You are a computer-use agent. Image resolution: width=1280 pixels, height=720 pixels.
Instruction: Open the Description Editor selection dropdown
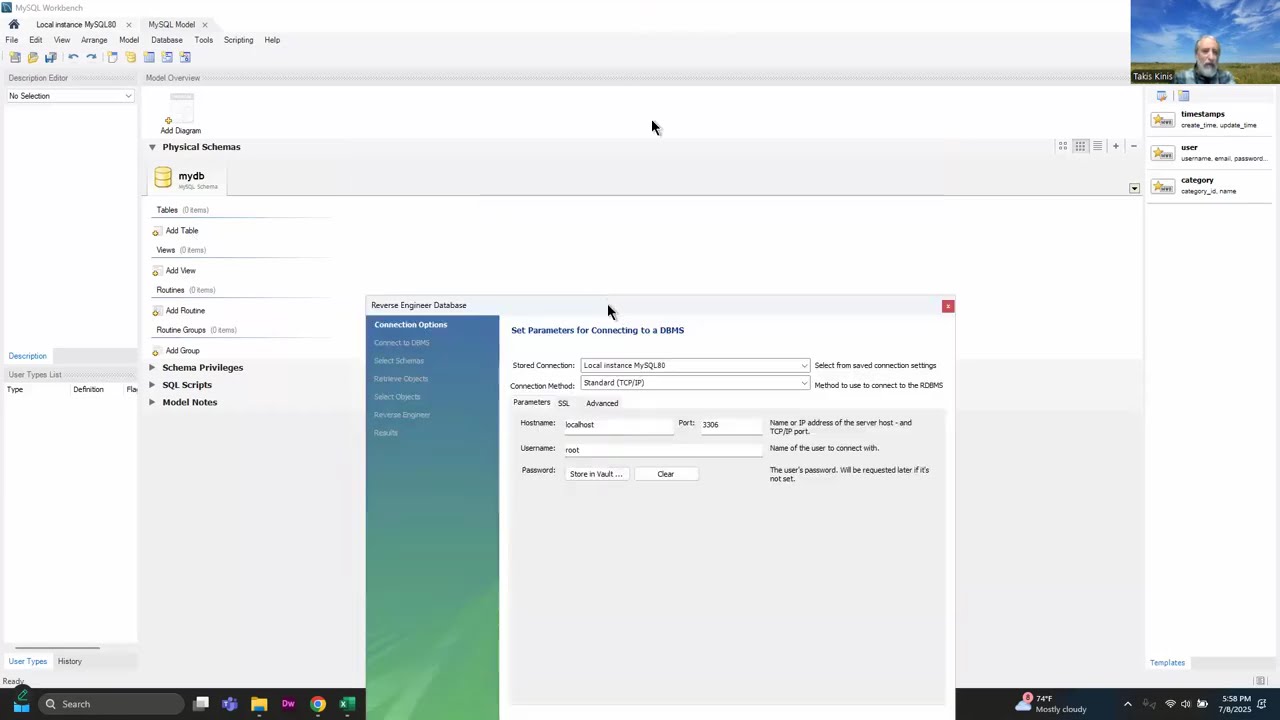click(70, 96)
